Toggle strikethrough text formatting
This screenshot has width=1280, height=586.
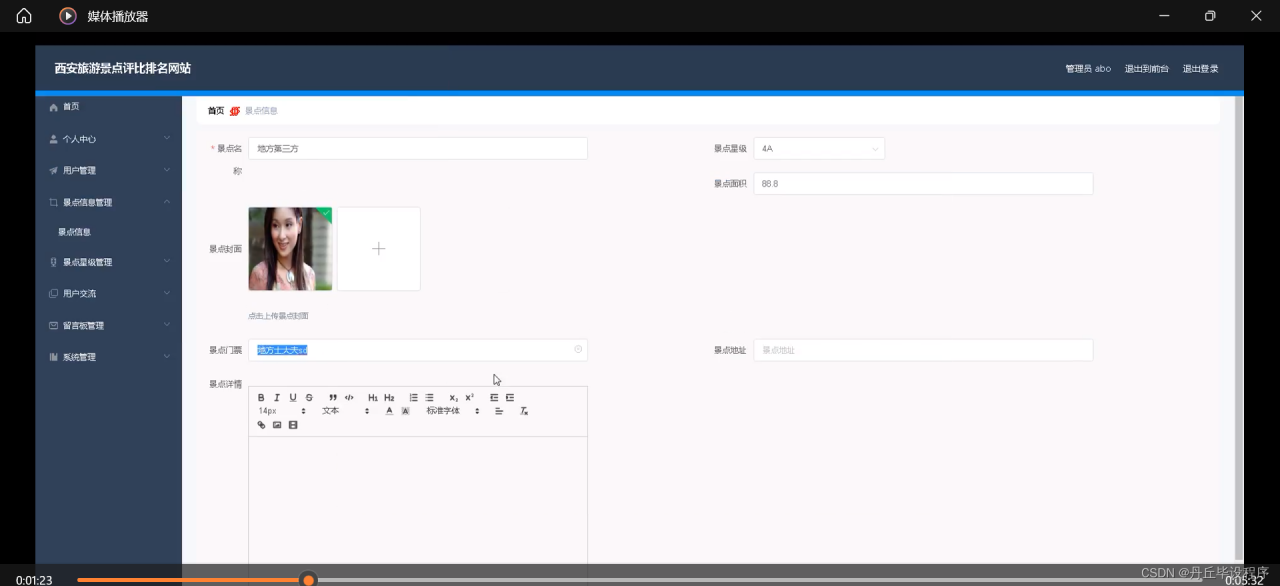click(309, 398)
